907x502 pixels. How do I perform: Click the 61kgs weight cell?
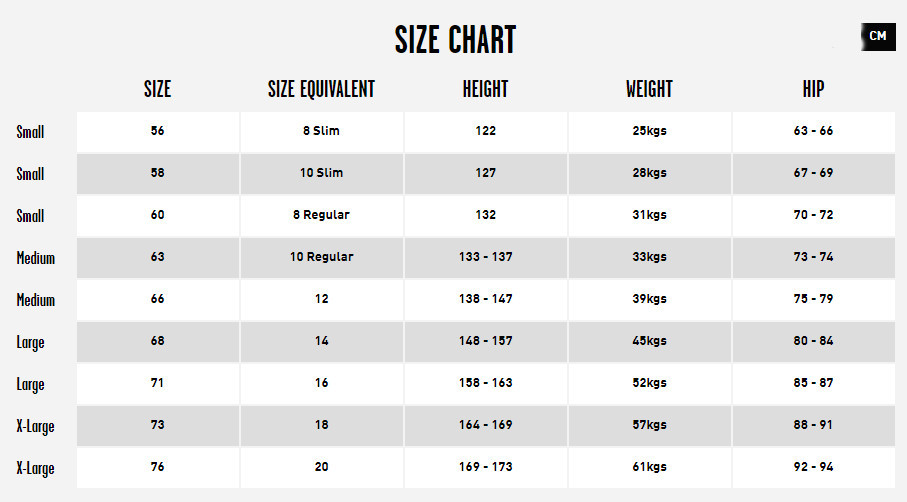tap(649, 467)
